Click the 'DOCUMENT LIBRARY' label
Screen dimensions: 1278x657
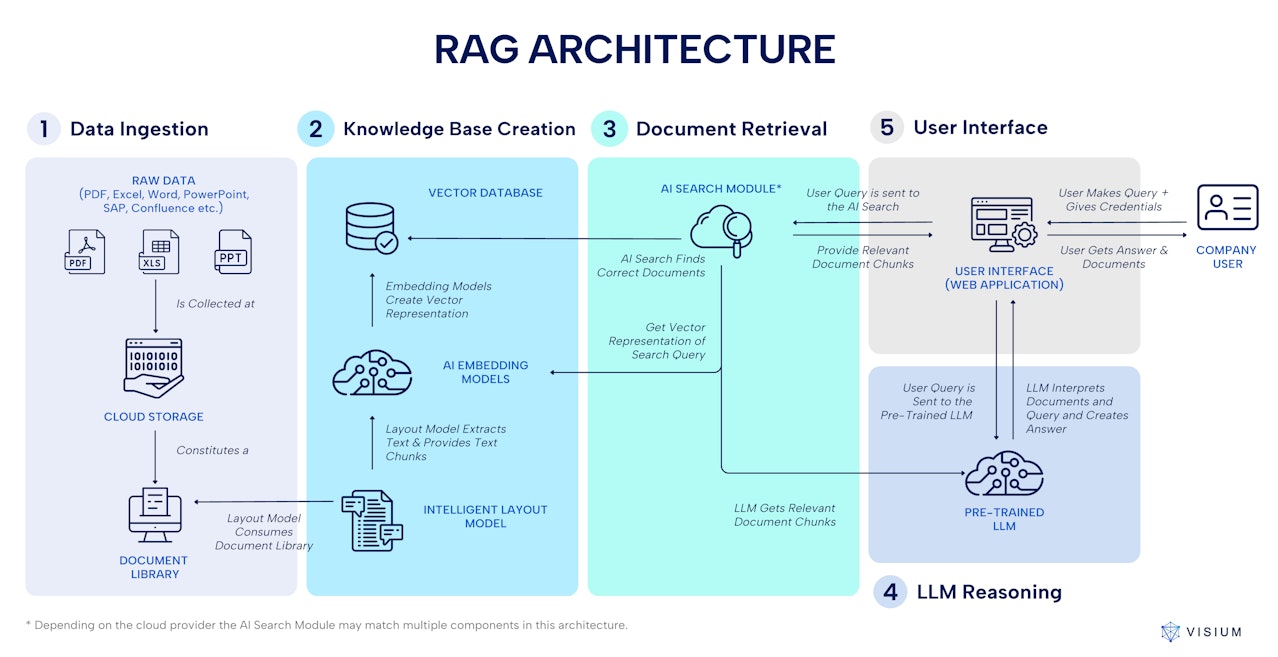[x=154, y=568]
